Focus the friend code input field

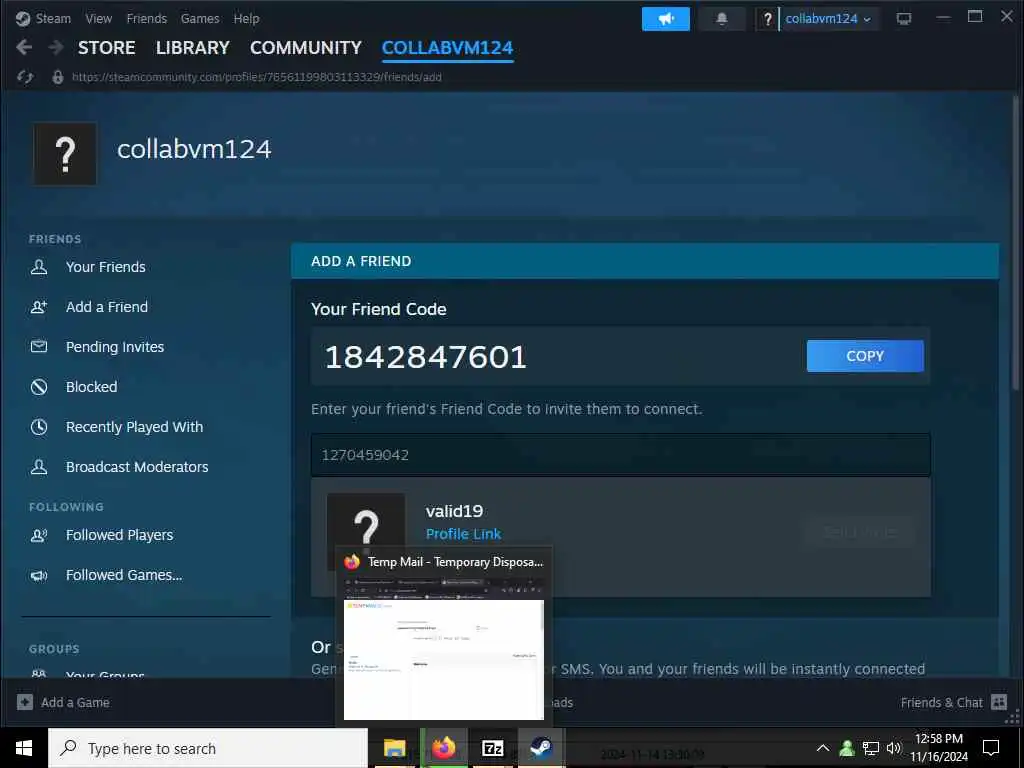point(620,455)
